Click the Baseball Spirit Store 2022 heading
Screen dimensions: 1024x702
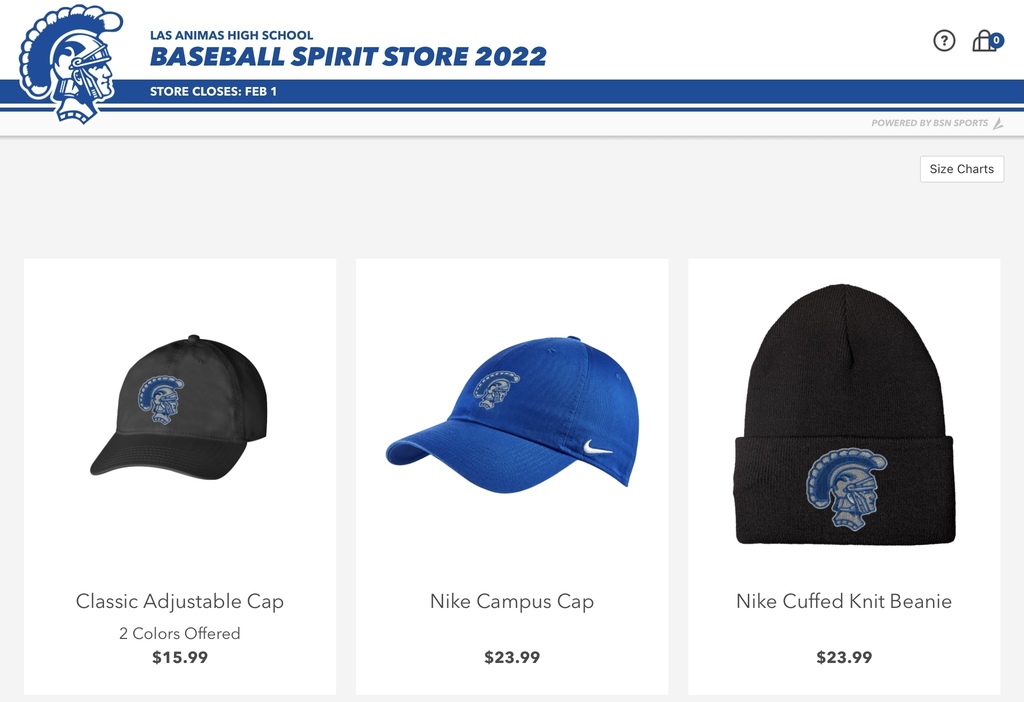[348, 56]
